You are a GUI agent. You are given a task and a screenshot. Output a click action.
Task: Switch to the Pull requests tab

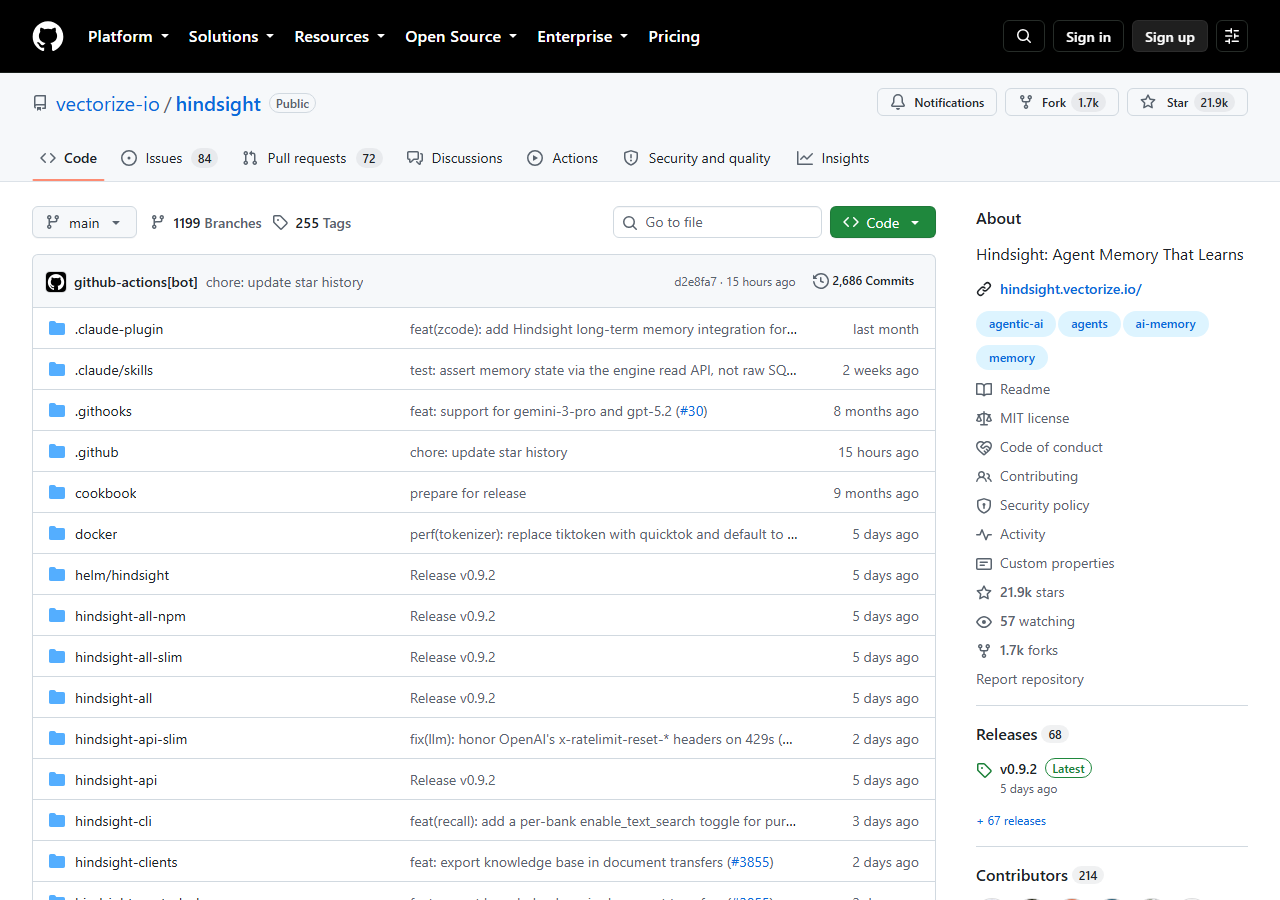(312, 158)
